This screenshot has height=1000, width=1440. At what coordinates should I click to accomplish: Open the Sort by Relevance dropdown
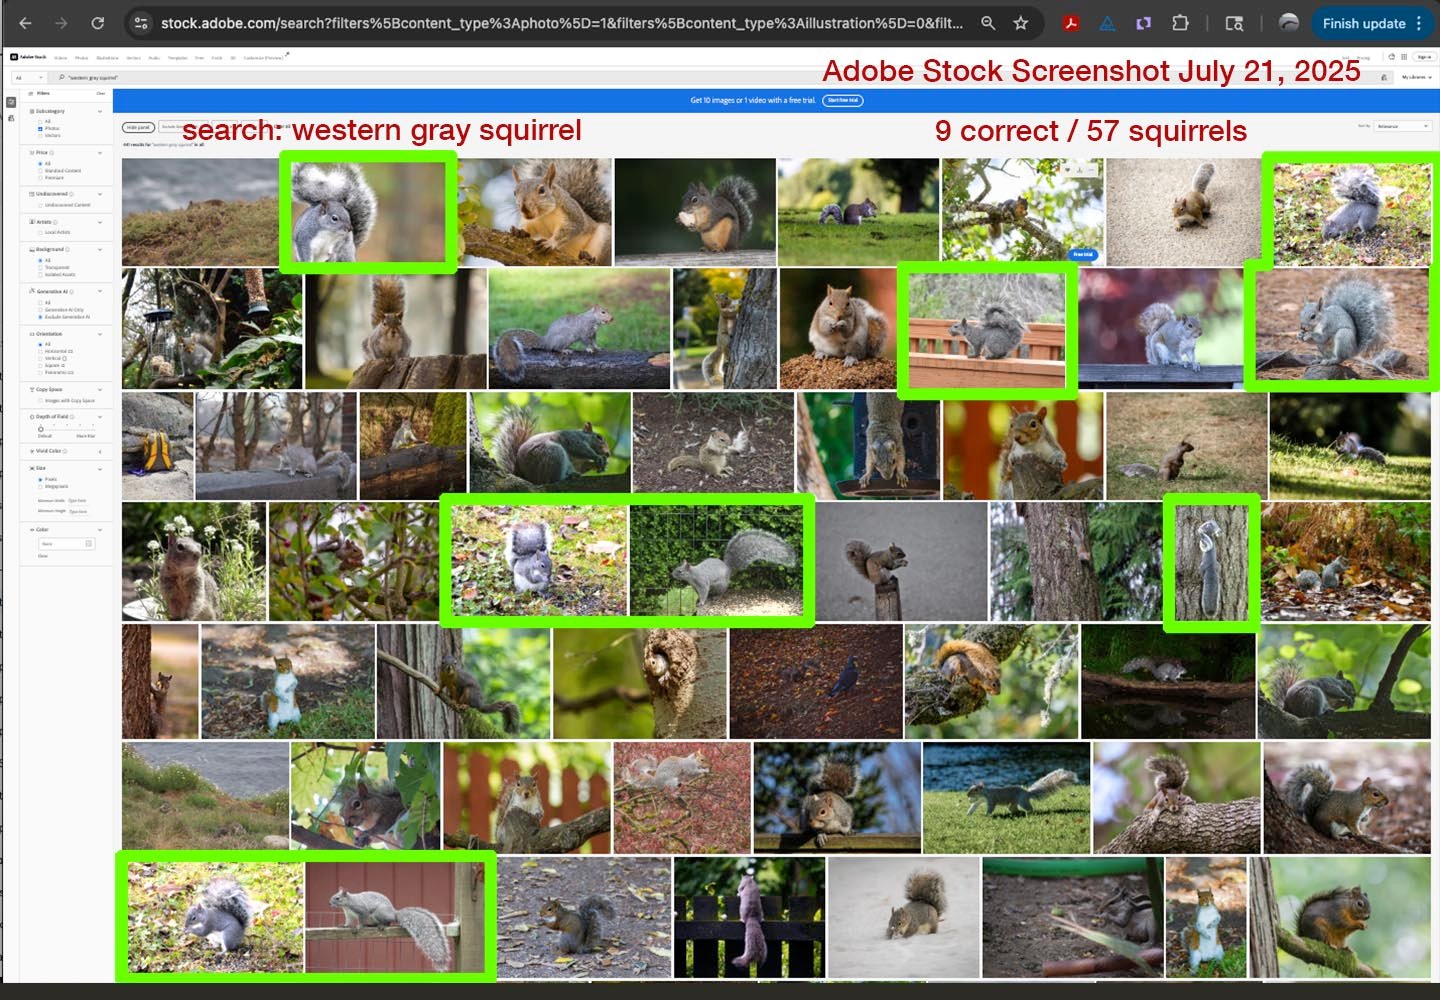click(1402, 126)
